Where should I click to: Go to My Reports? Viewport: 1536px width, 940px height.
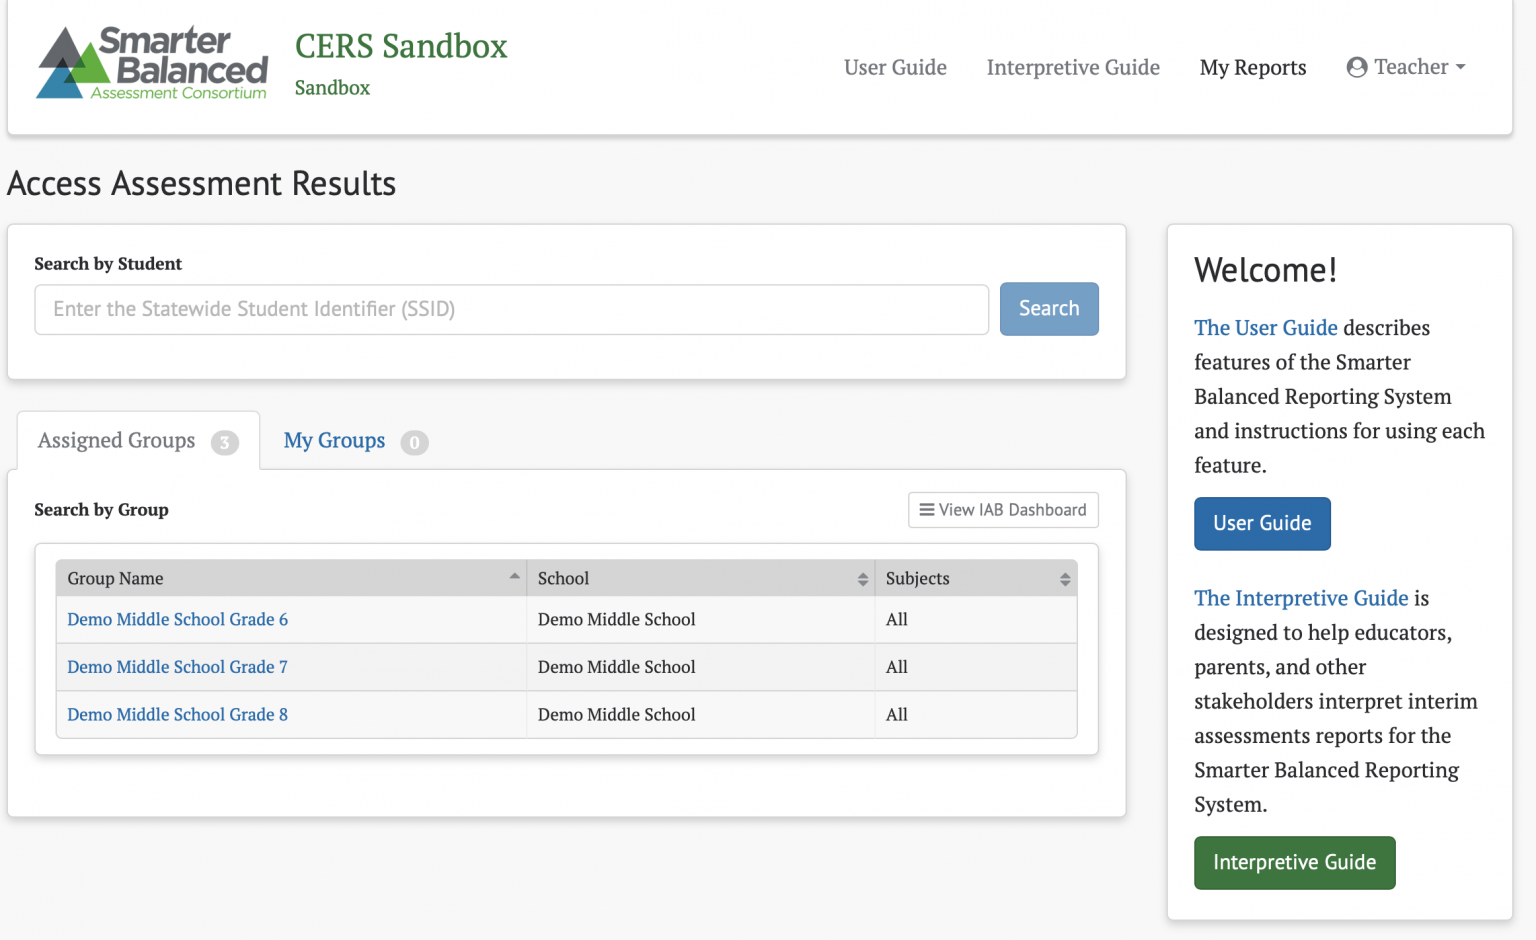1252,67
